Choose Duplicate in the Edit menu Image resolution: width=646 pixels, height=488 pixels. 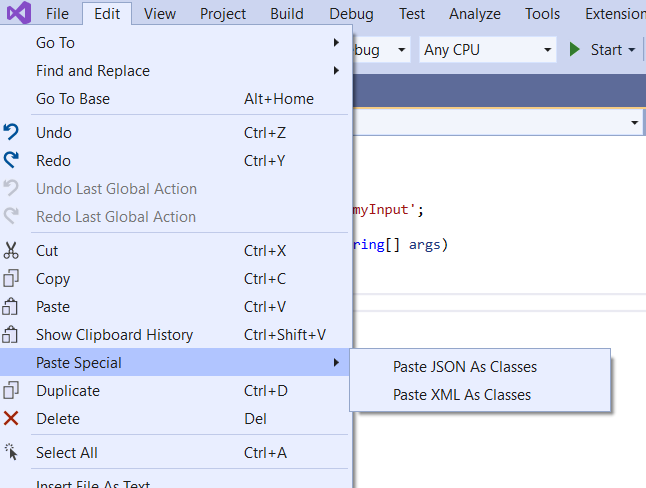(x=176, y=390)
